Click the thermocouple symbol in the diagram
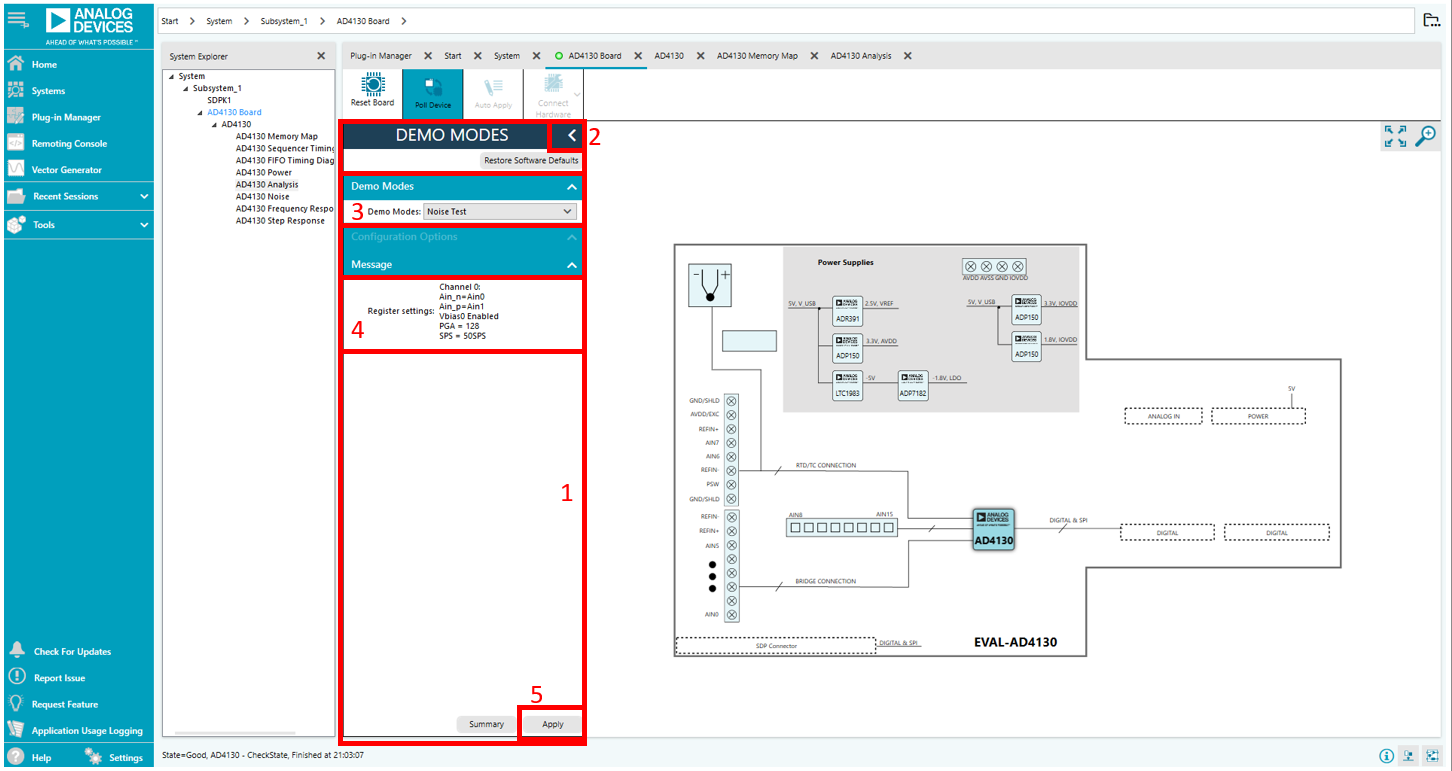The width and height of the screenshot is (1452, 771). 711,286
